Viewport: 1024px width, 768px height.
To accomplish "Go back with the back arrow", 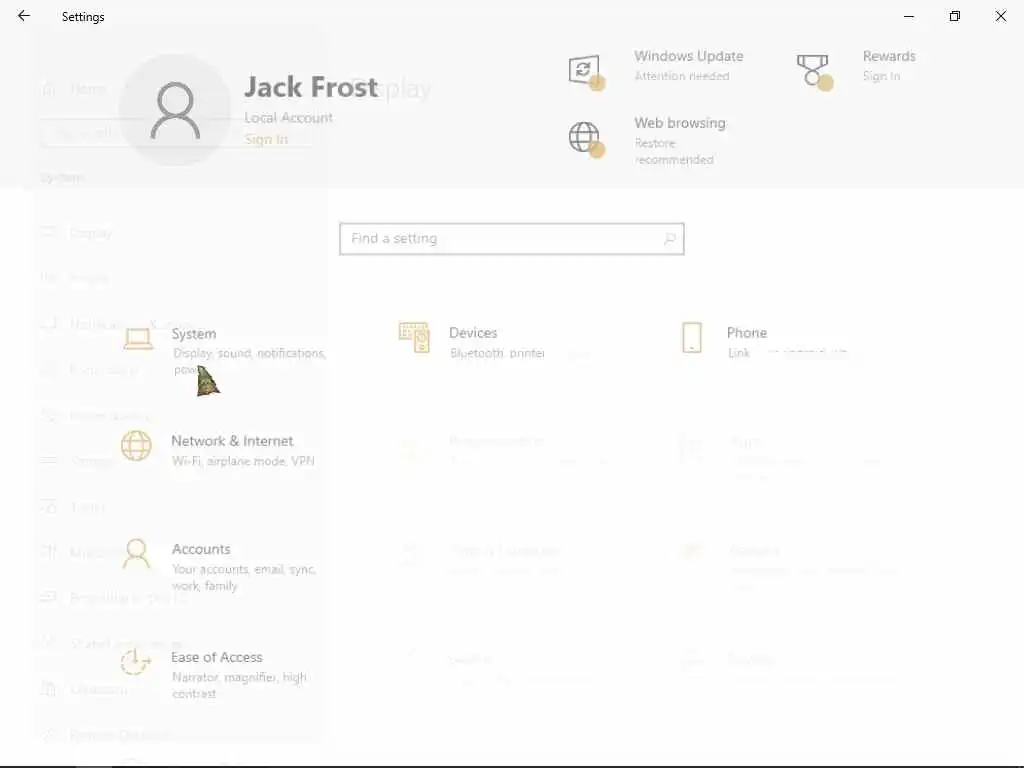I will tap(24, 16).
